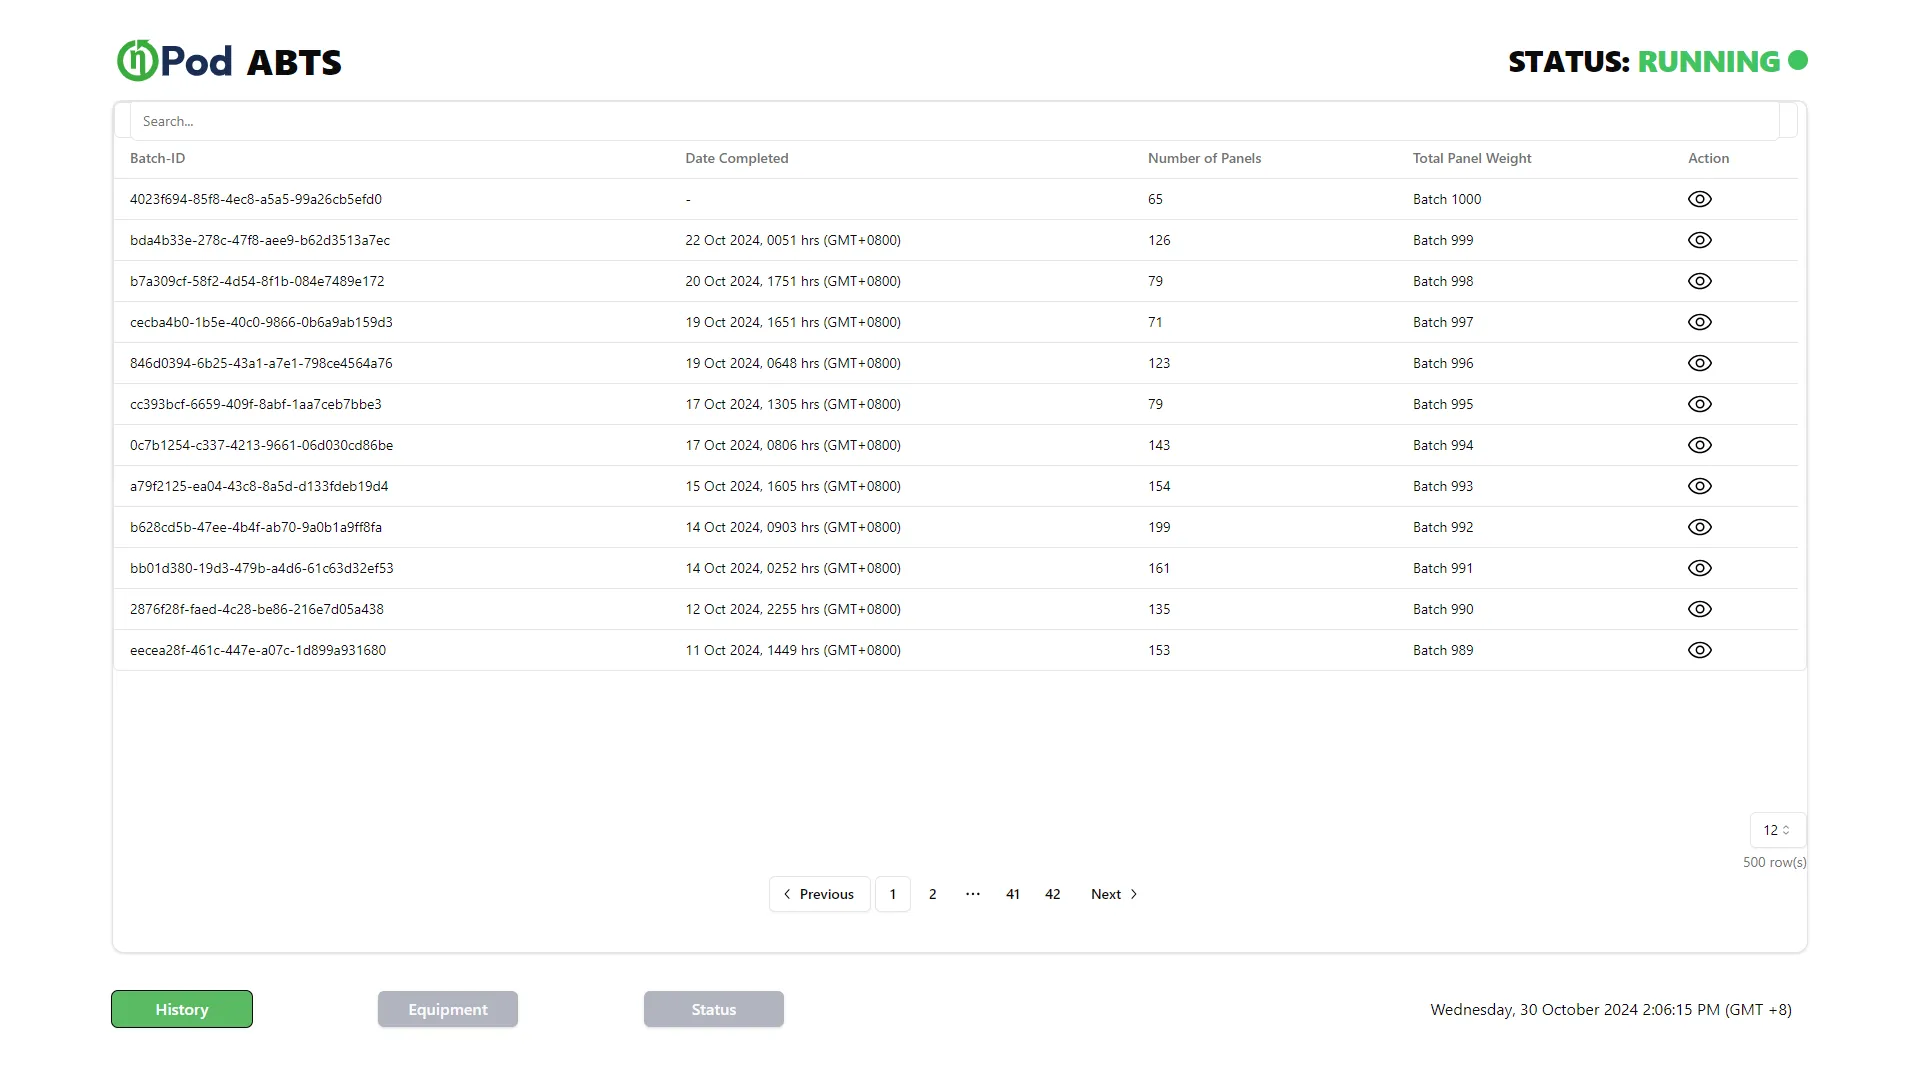
Task: Click the 500 row(s) count label
Action: pyautogui.click(x=1774, y=862)
